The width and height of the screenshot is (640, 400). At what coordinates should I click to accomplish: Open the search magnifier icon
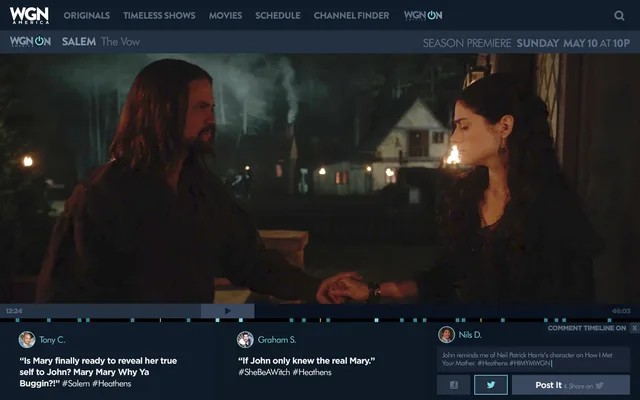click(619, 16)
